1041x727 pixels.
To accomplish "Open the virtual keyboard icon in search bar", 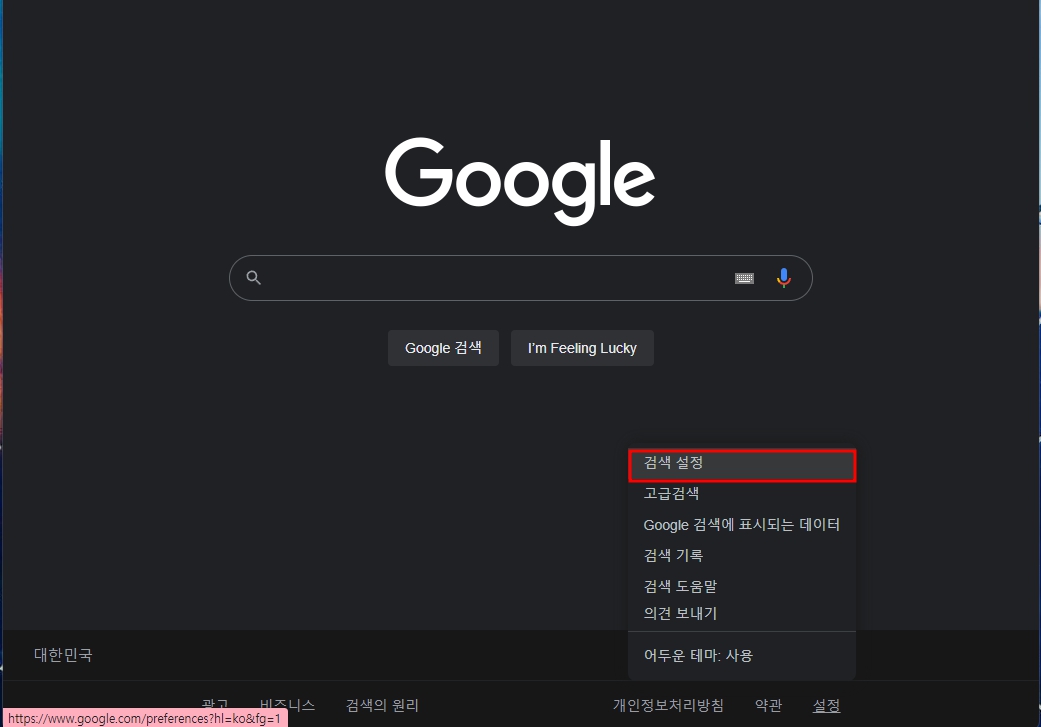I will point(744,277).
